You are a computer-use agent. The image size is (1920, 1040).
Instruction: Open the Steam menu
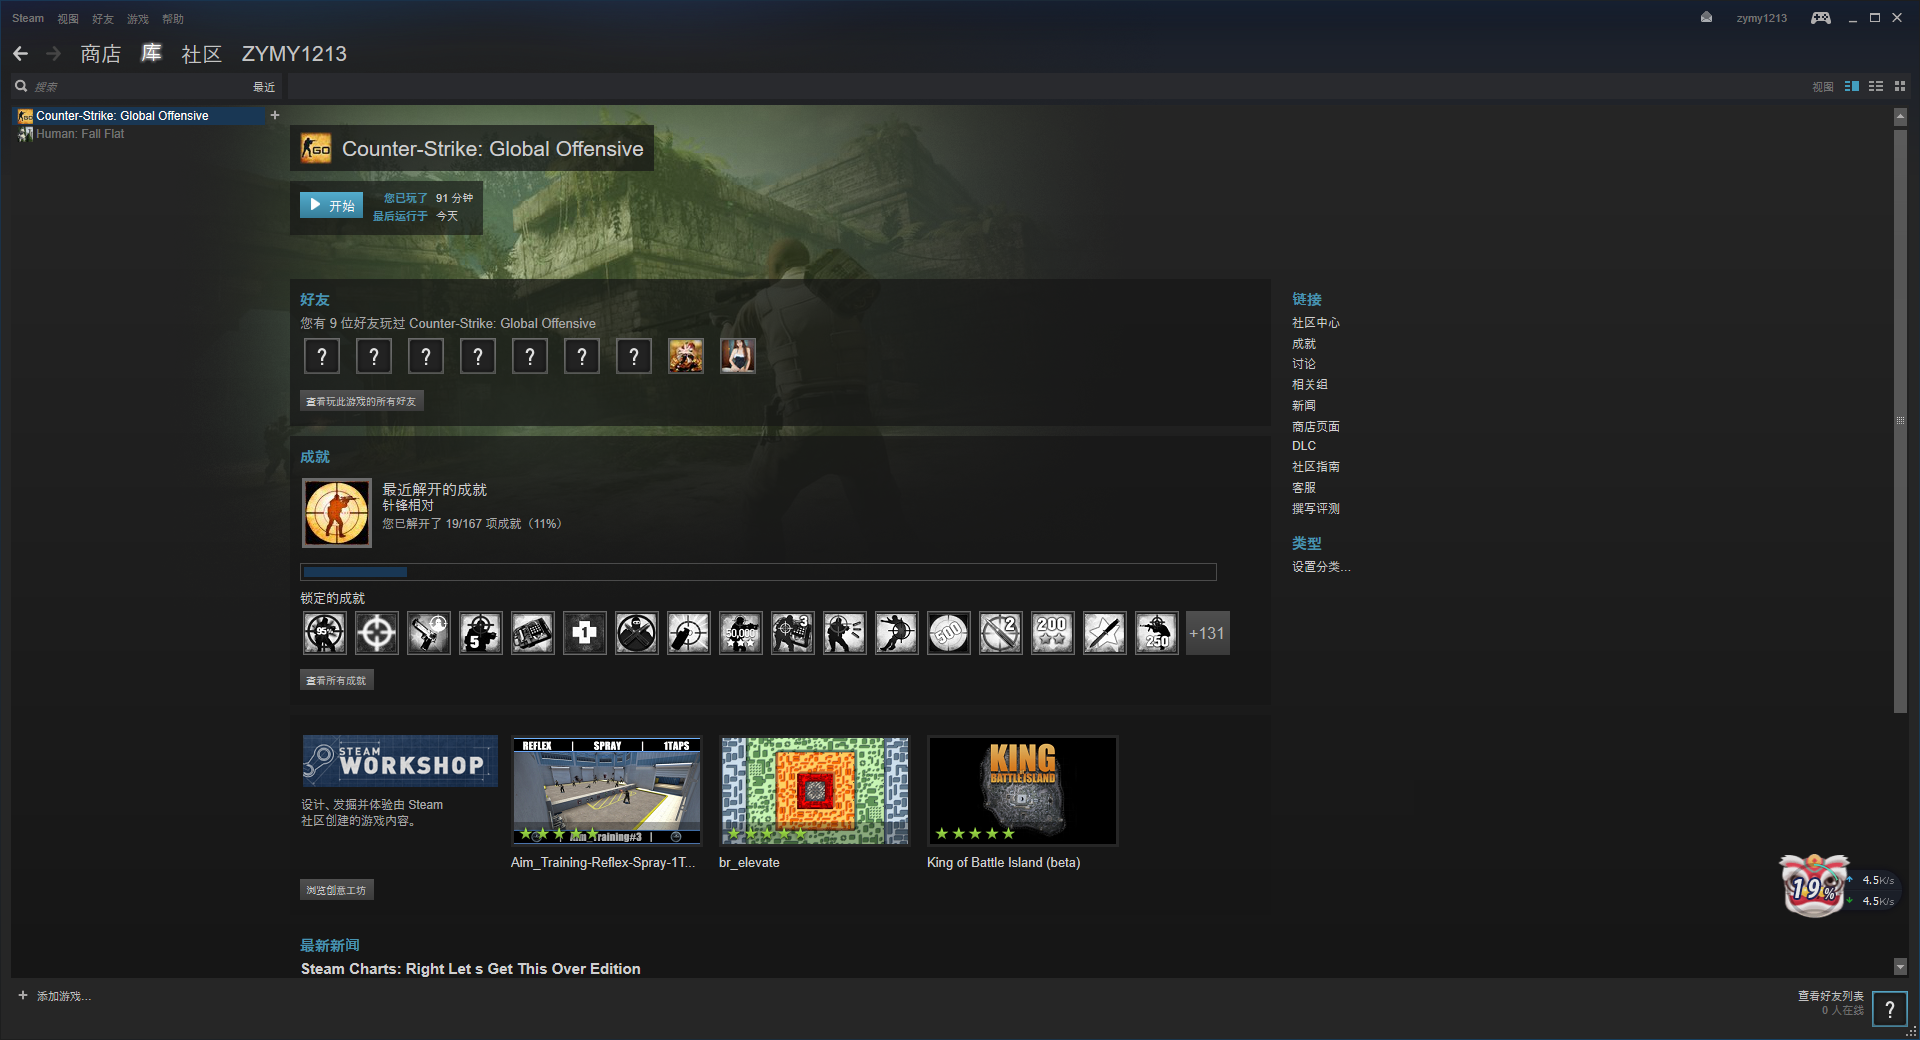28,18
